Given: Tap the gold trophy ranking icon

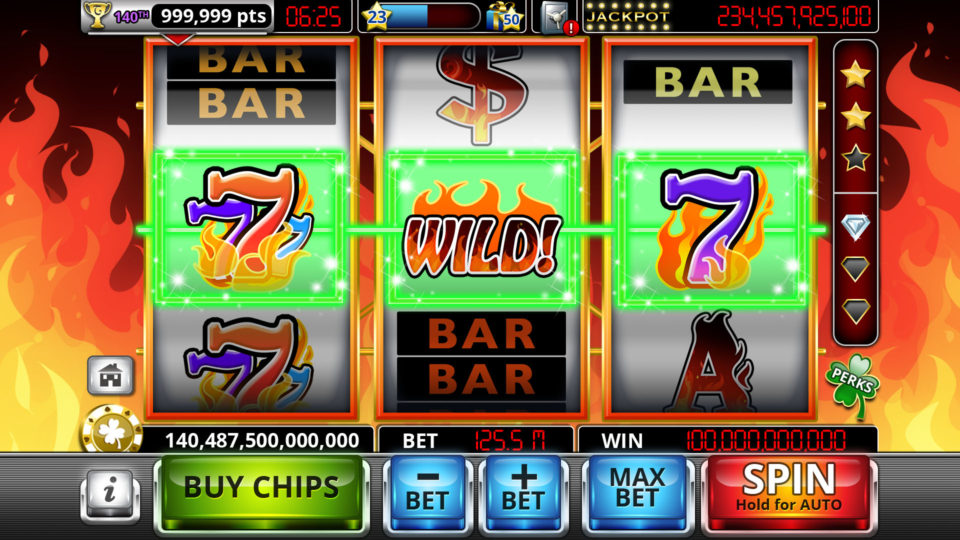Looking at the screenshot, I should click(x=97, y=15).
